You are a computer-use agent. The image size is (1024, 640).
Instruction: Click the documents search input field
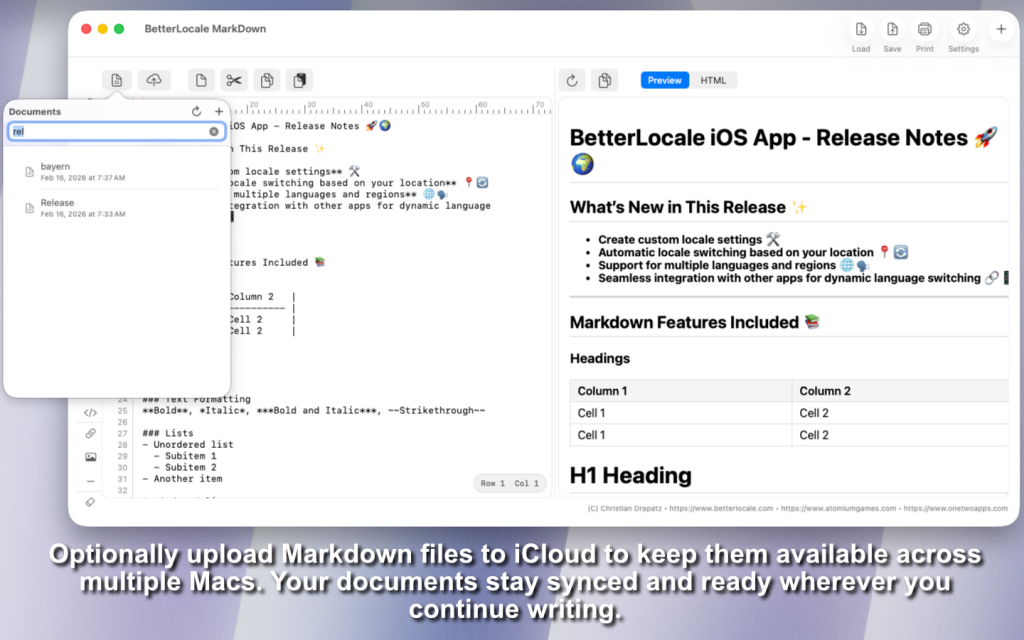pyautogui.click(x=110, y=131)
